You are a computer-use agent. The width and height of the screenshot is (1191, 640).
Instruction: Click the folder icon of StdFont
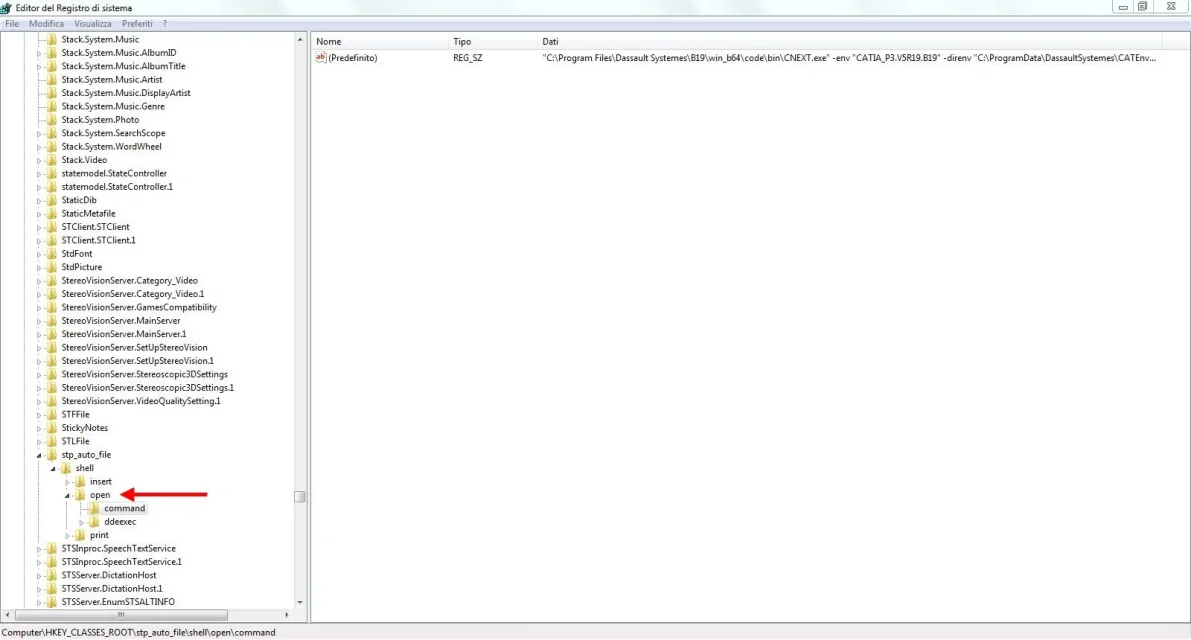tap(52, 254)
